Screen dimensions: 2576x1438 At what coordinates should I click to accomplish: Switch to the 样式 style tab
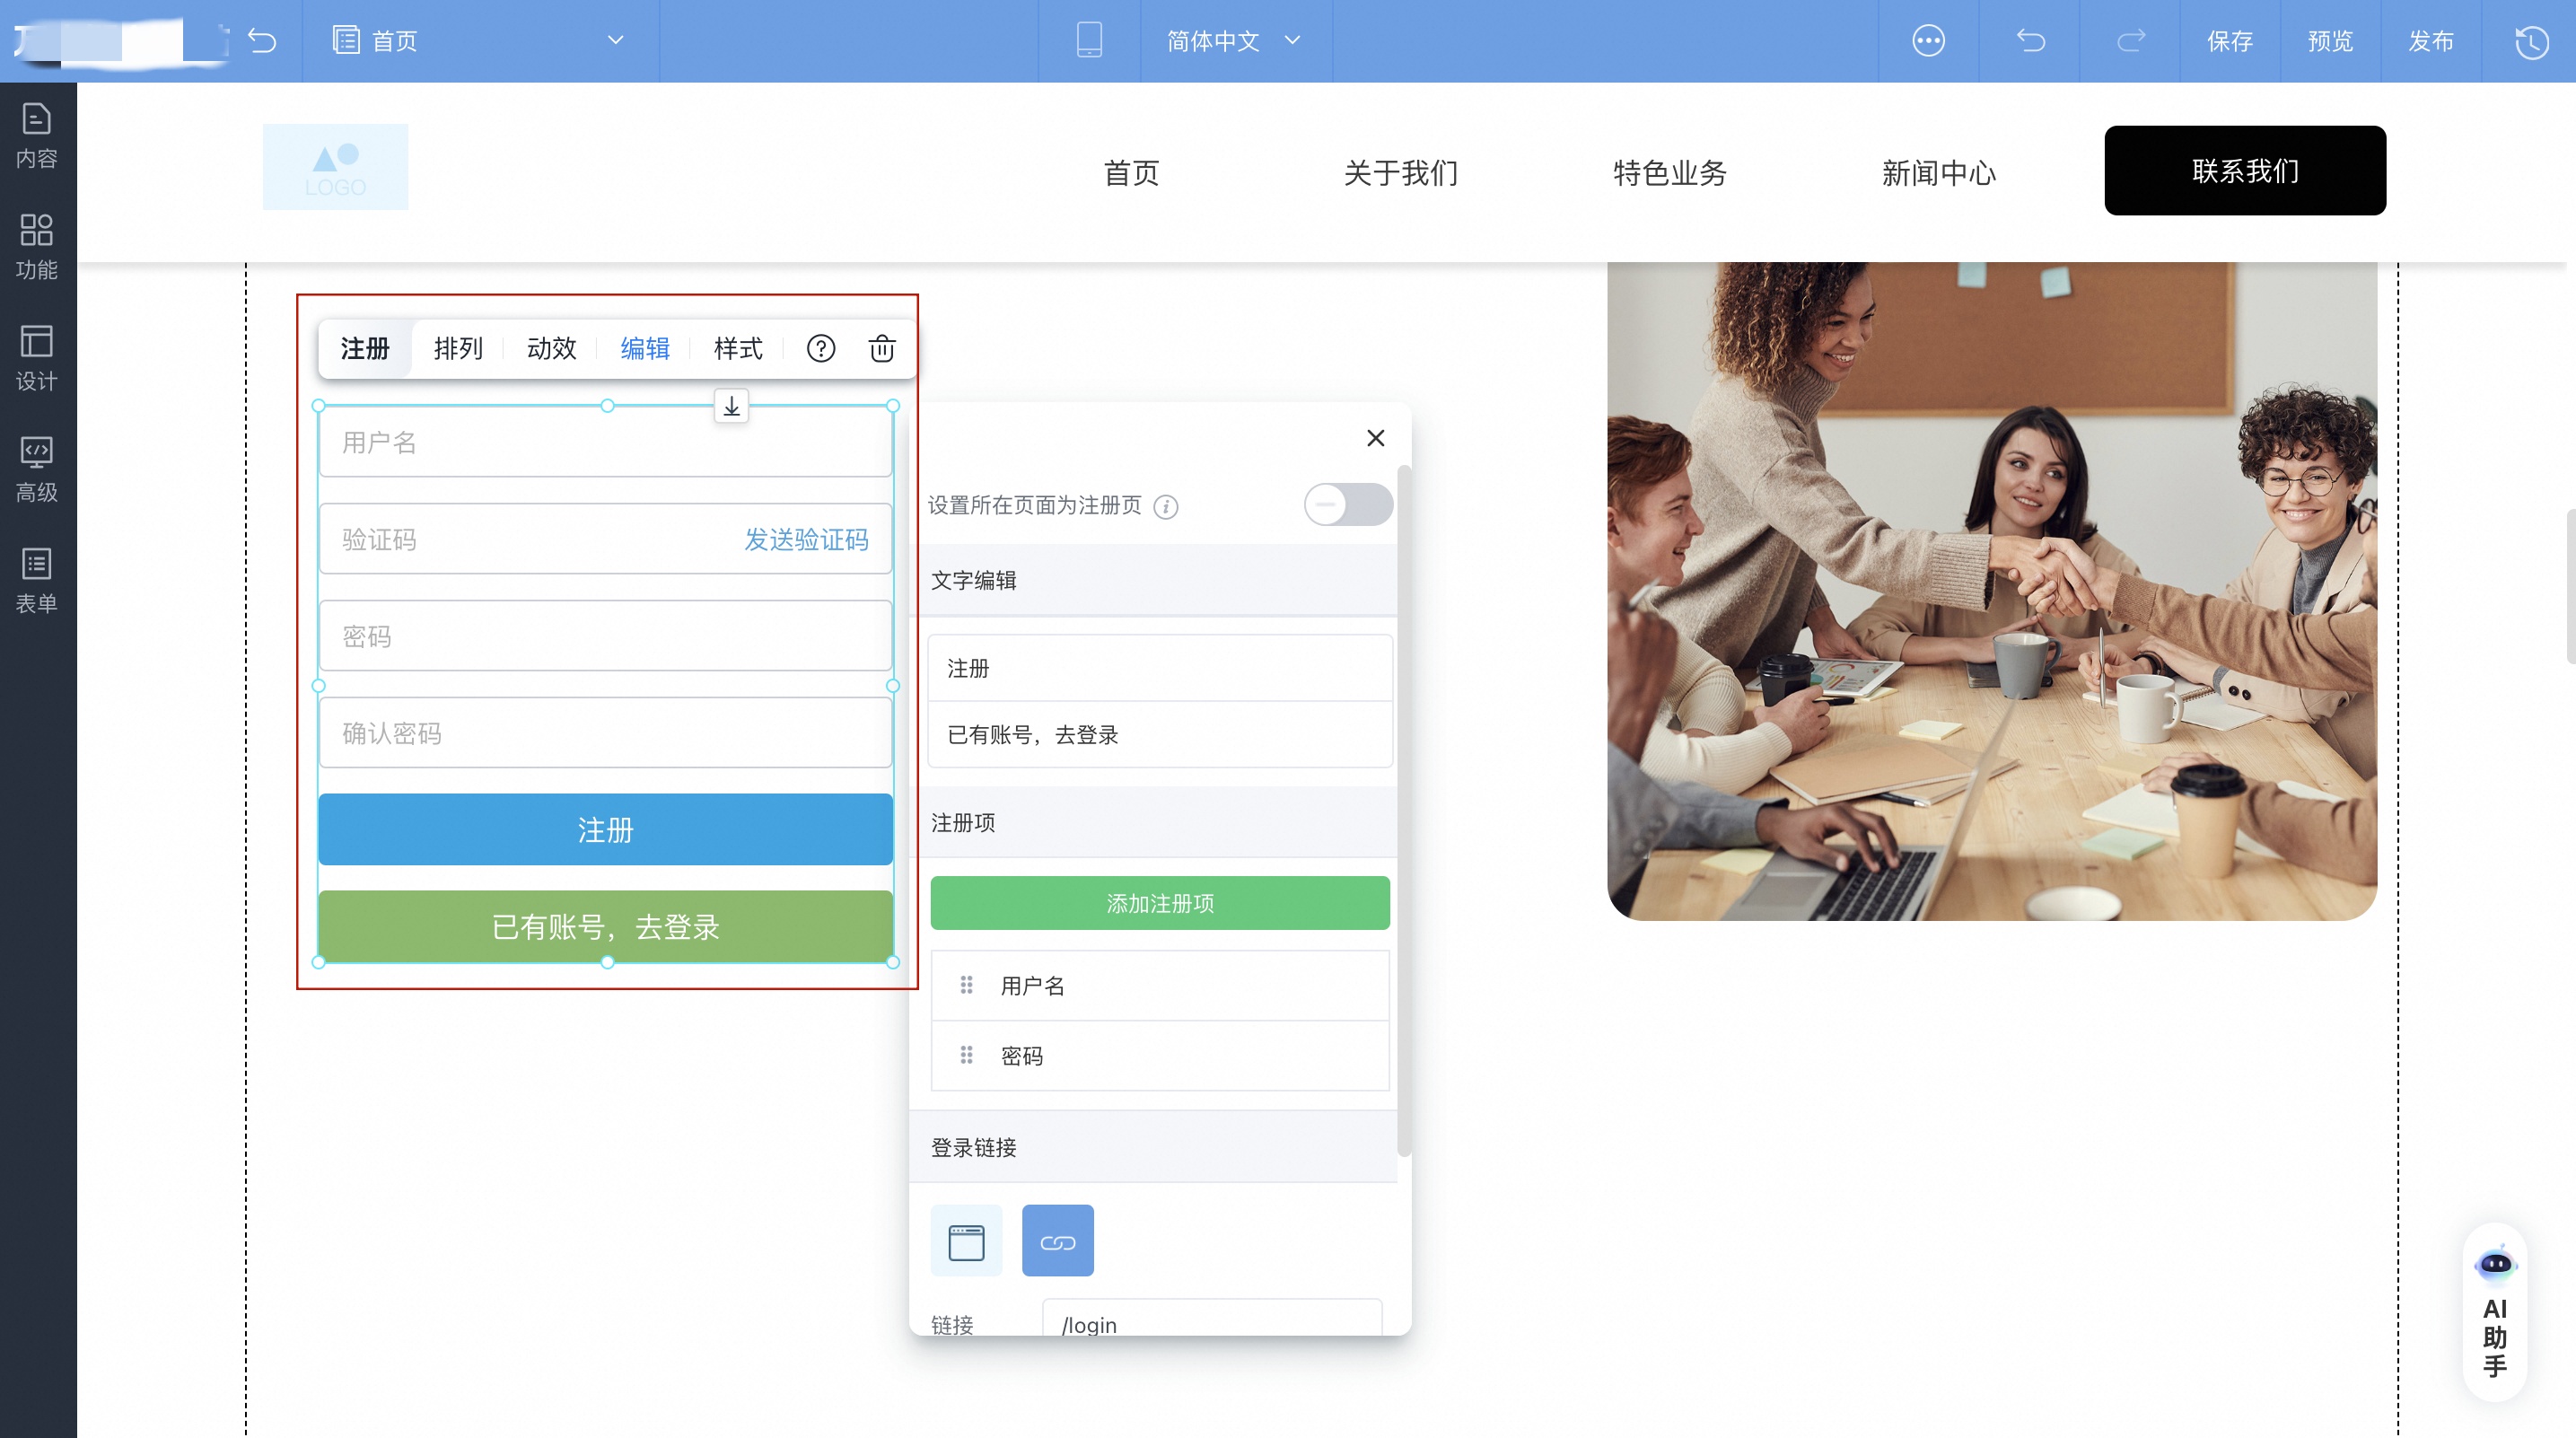click(738, 349)
